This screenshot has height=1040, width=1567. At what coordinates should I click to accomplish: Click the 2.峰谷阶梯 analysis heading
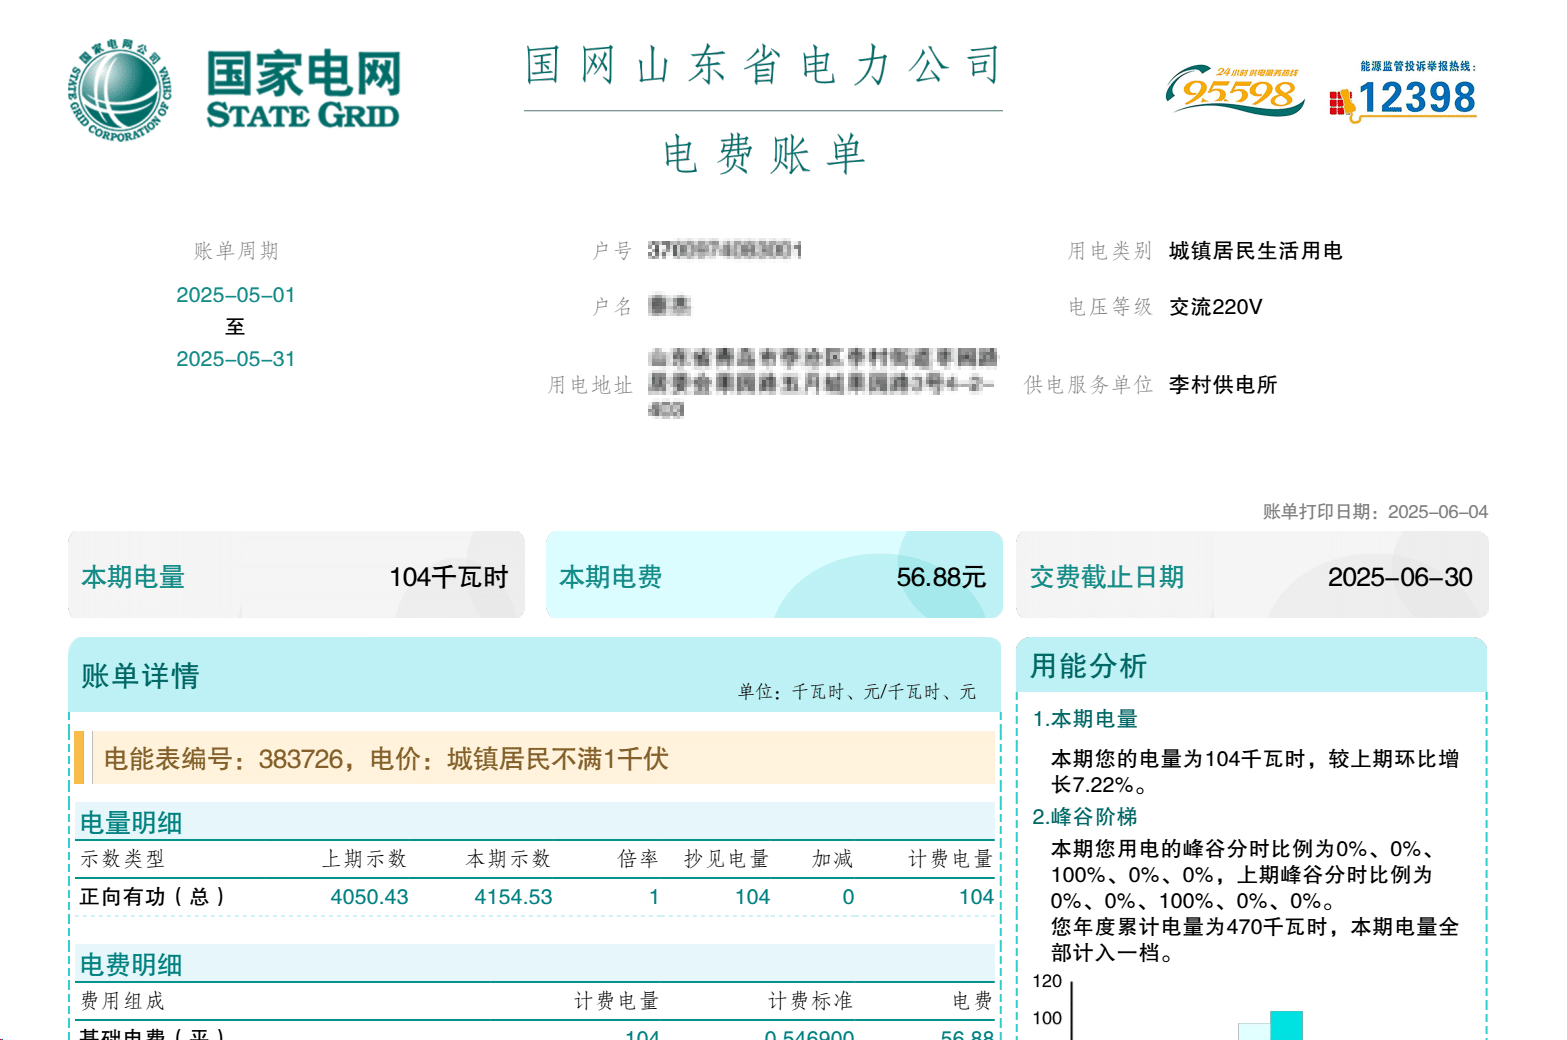1085,817
